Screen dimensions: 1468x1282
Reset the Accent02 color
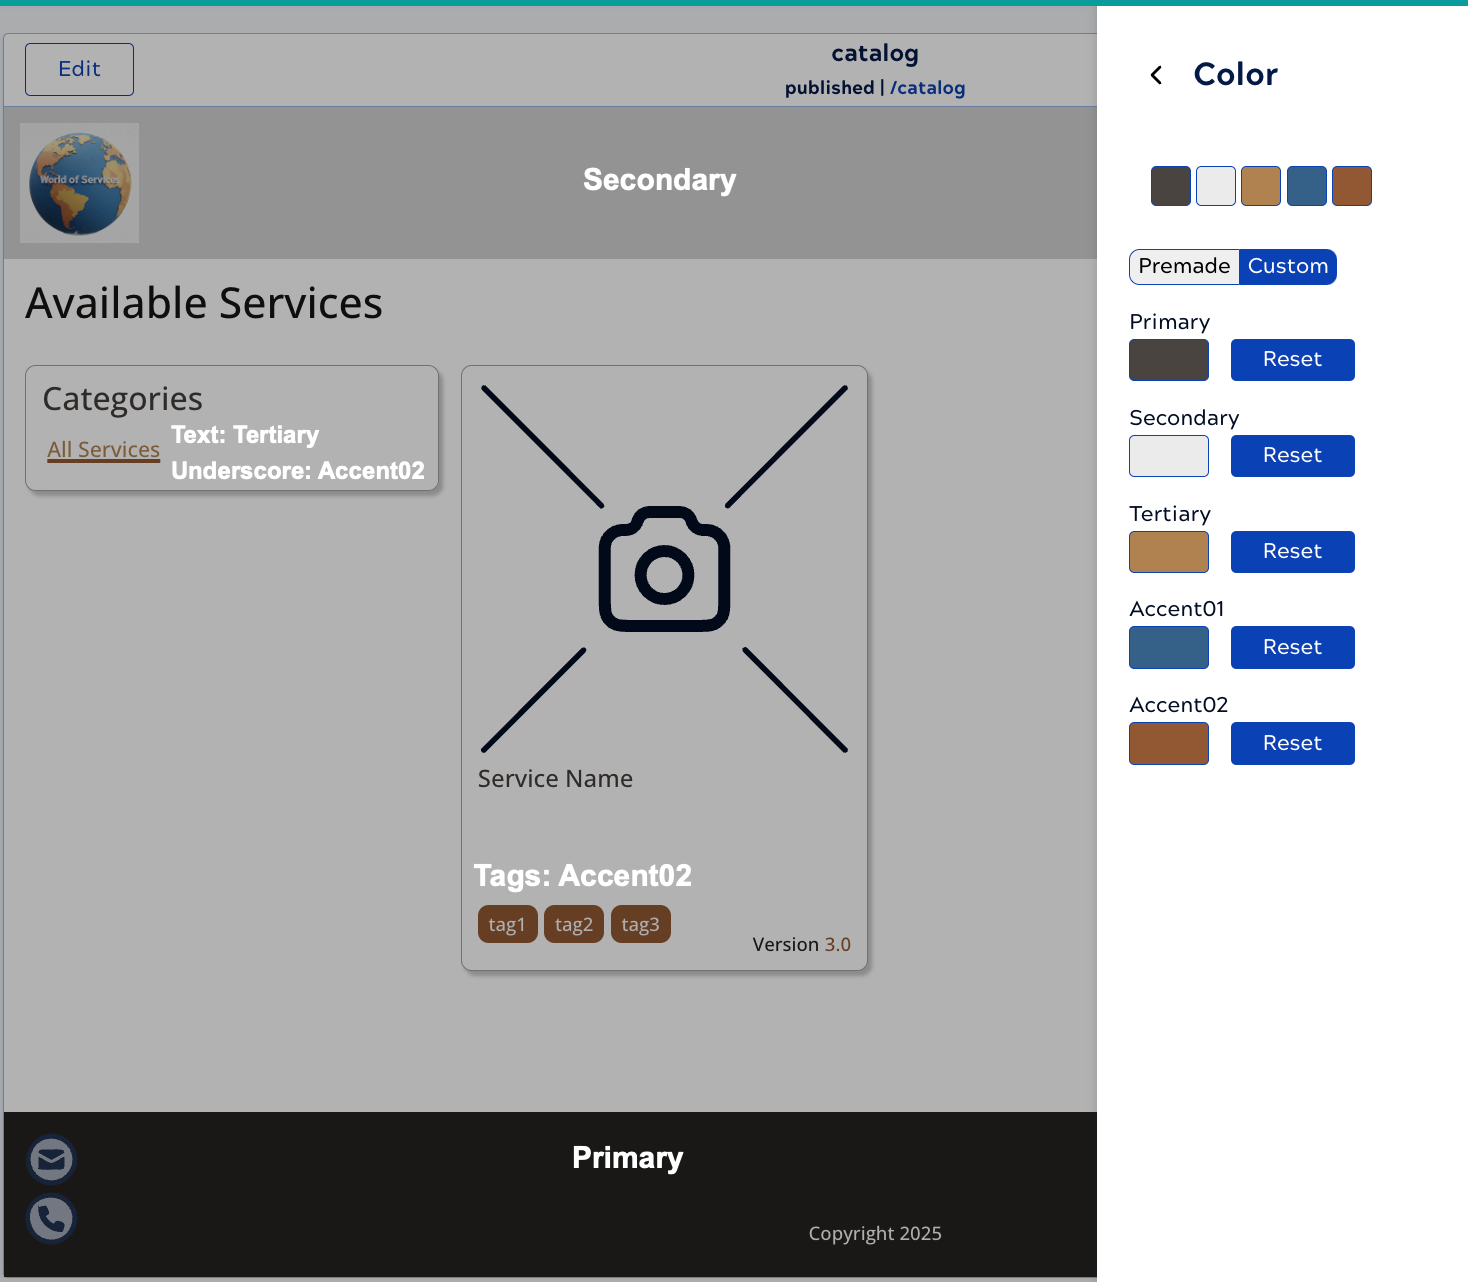pos(1292,743)
